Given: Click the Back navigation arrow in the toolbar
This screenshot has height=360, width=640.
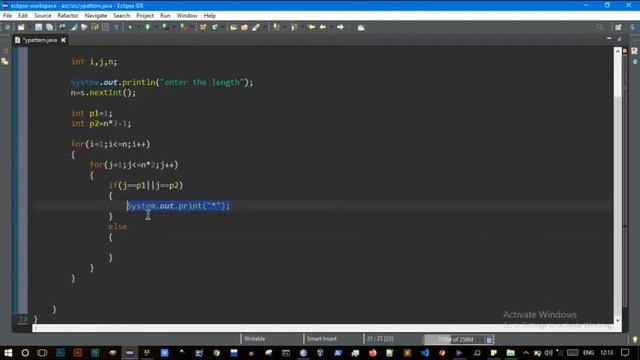Looking at the screenshot, I should [322, 27].
